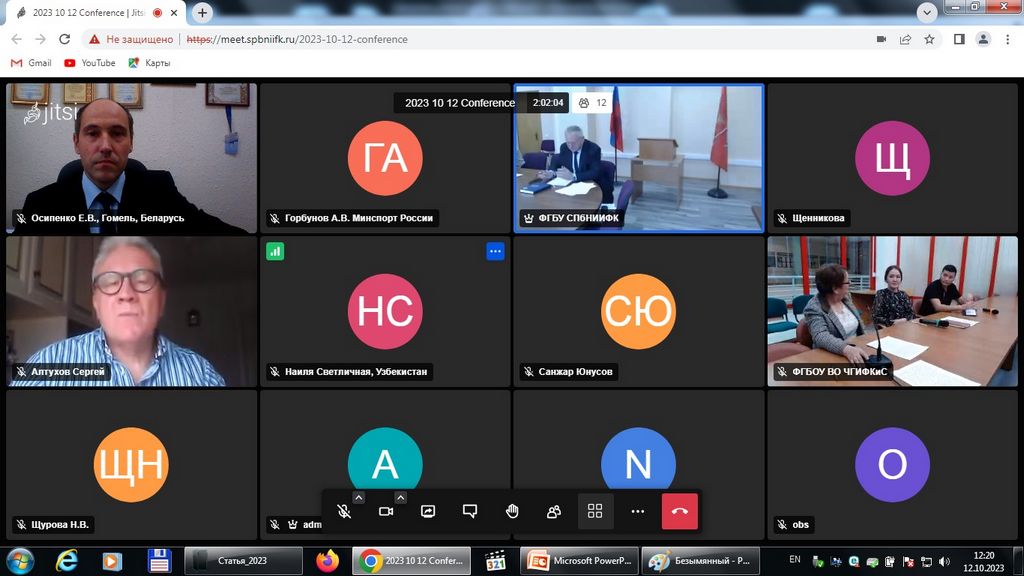
Task: Switch to the 2023 10 12 Conference tab
Action: coord(85,13)
